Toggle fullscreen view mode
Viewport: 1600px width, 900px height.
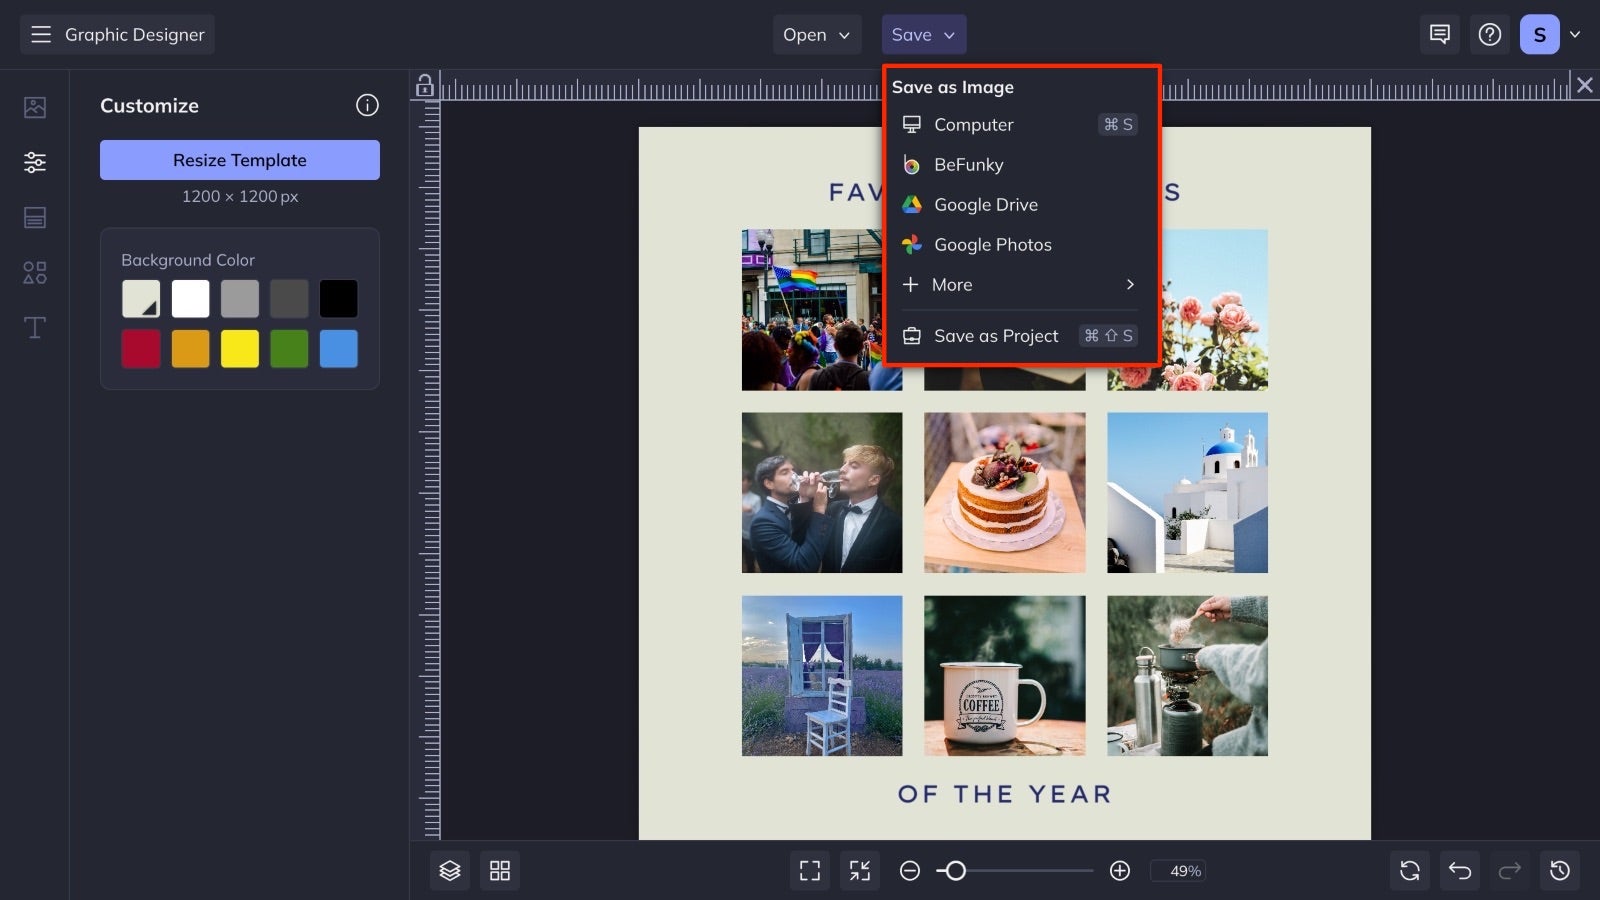coord(810,870)
